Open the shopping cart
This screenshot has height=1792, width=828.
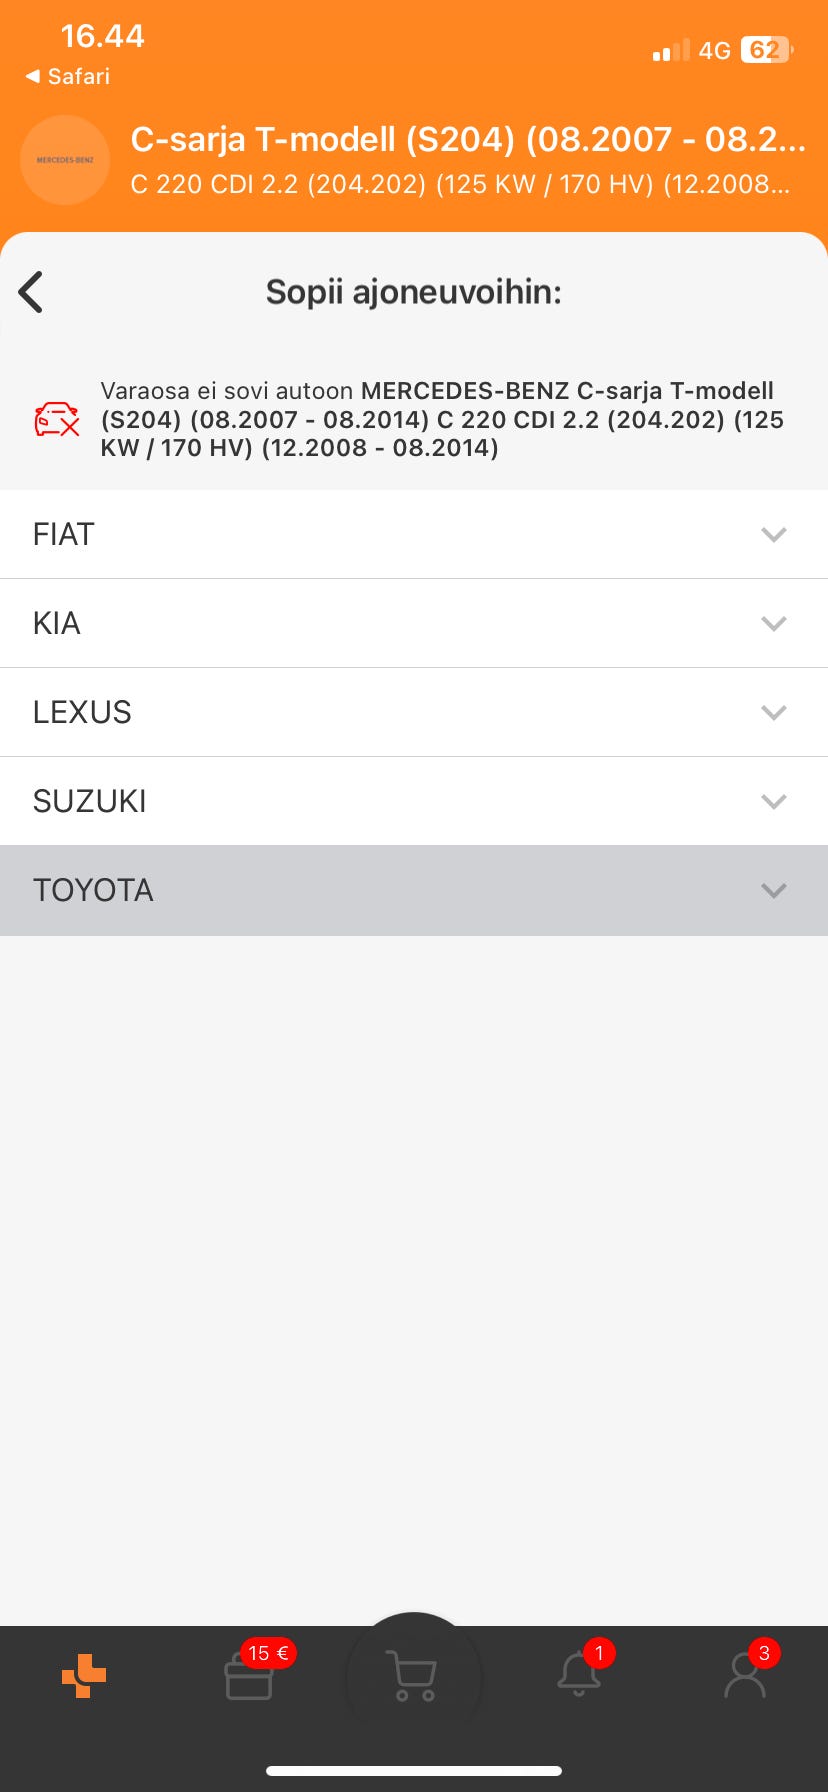coord(413,1675)
